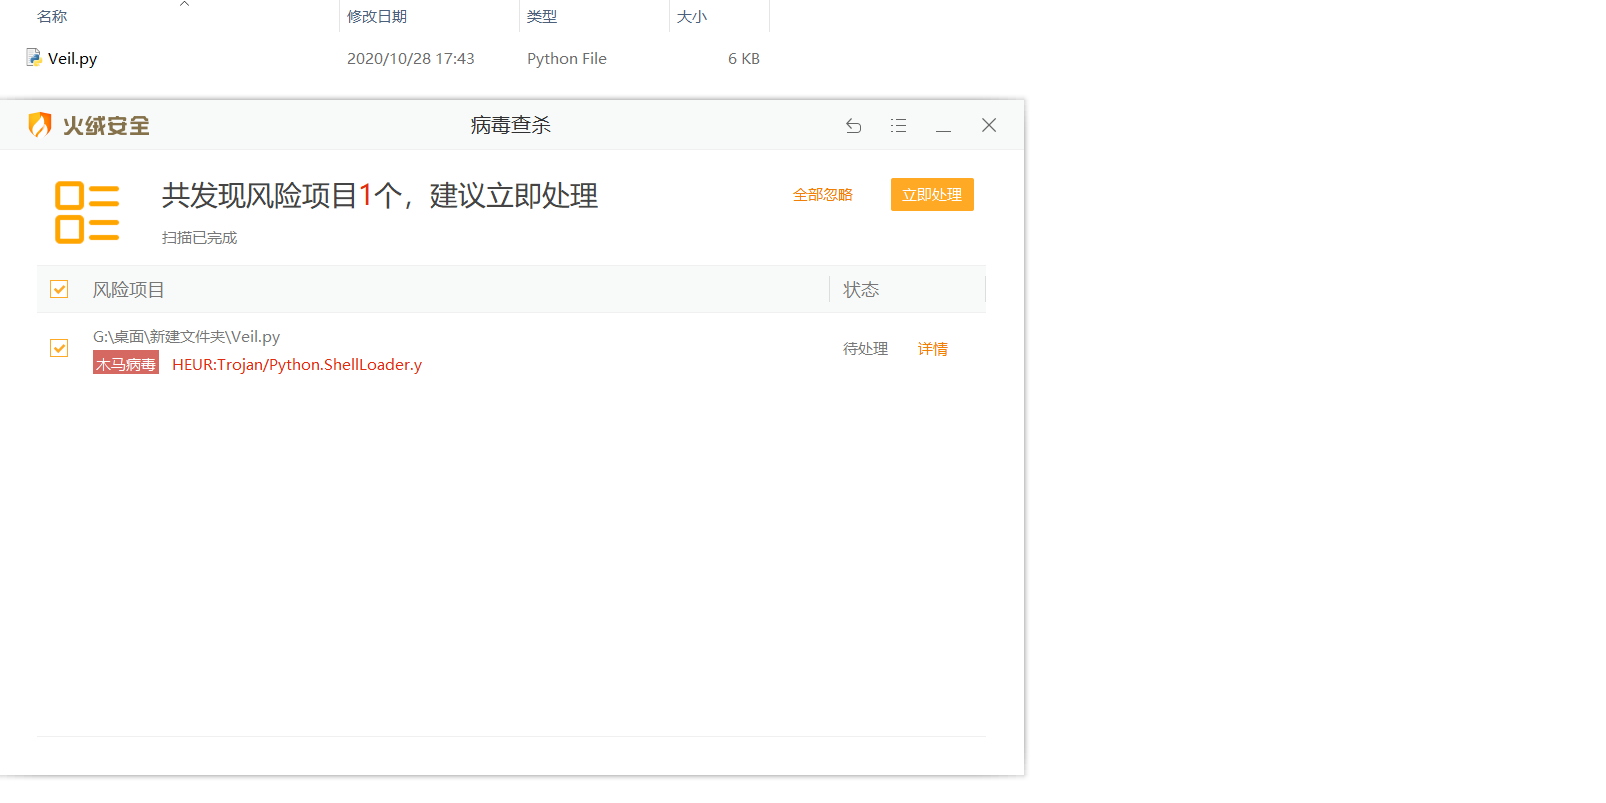Click the red 木马病毒 tag
Viewport: 1606px width, 803px height.
coord(126,363)
